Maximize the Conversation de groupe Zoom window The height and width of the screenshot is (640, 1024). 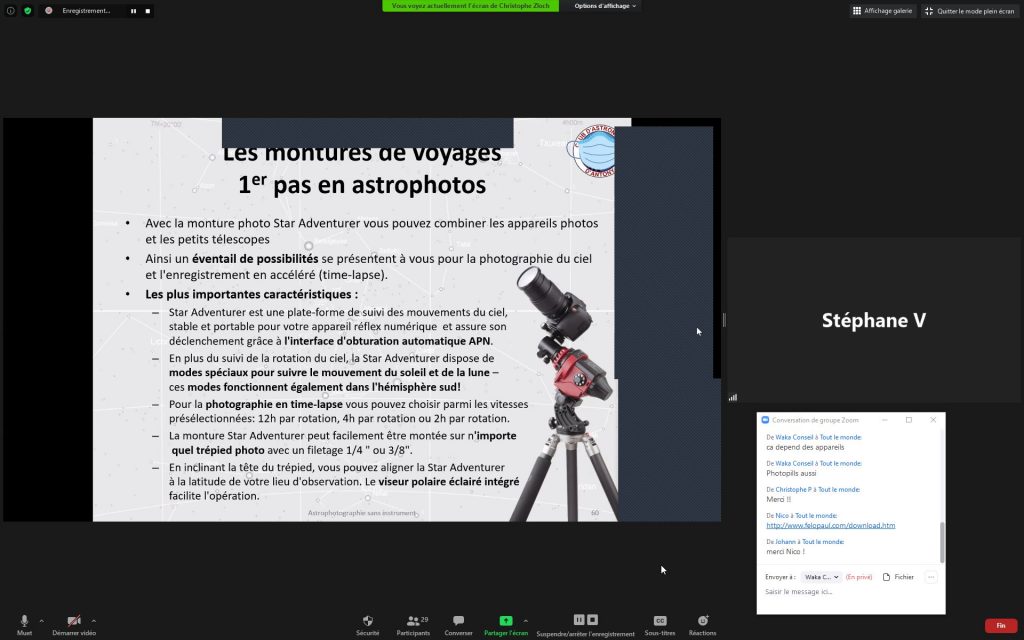coord(908,420)
